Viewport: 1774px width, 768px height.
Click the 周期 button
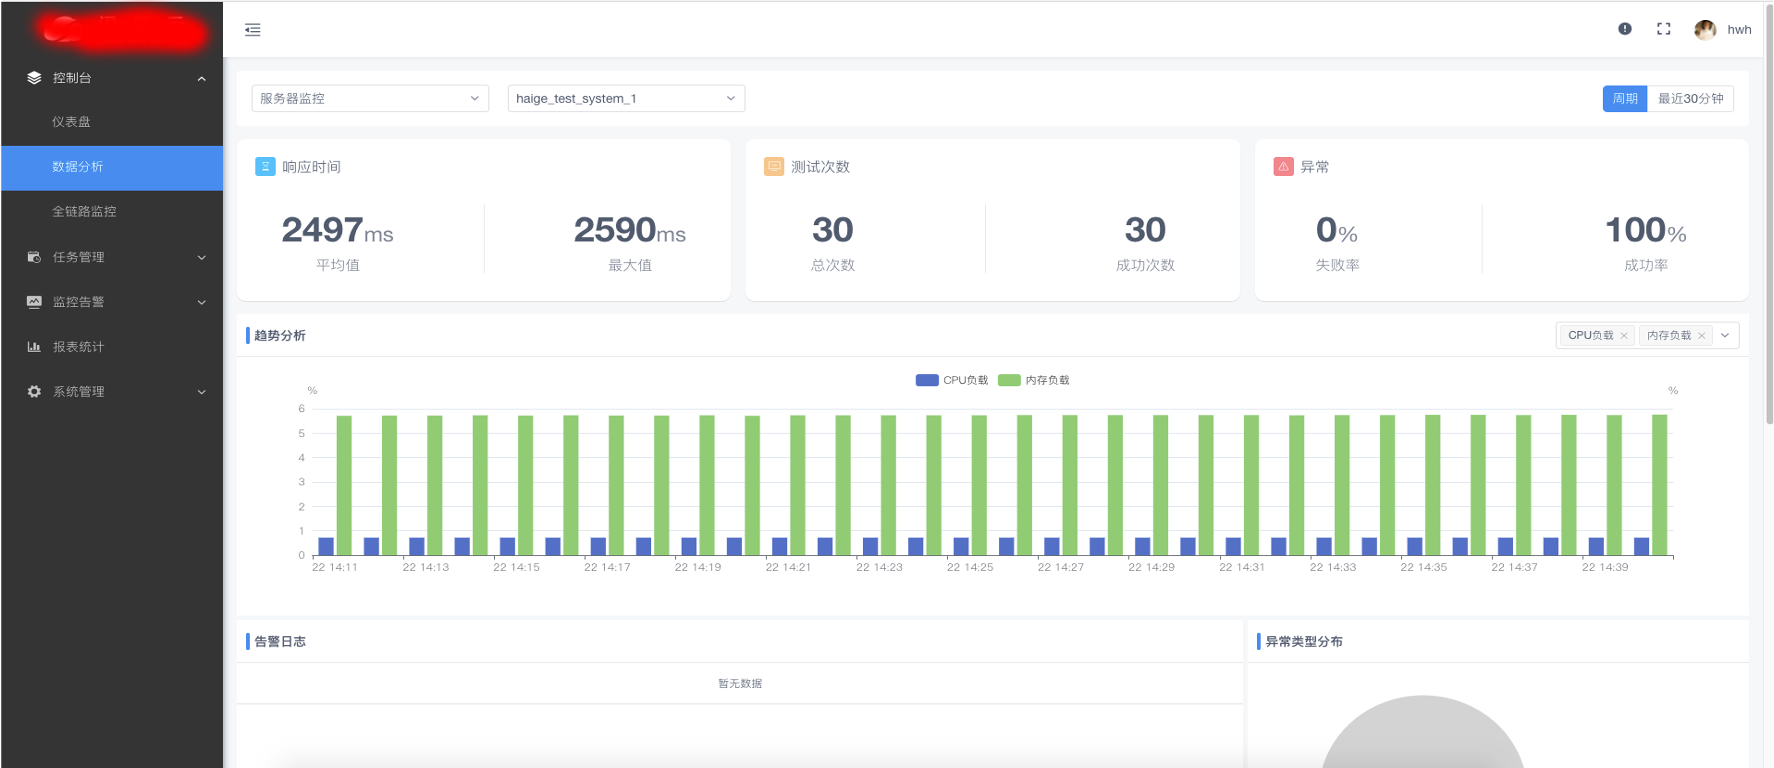(1625, 98)
